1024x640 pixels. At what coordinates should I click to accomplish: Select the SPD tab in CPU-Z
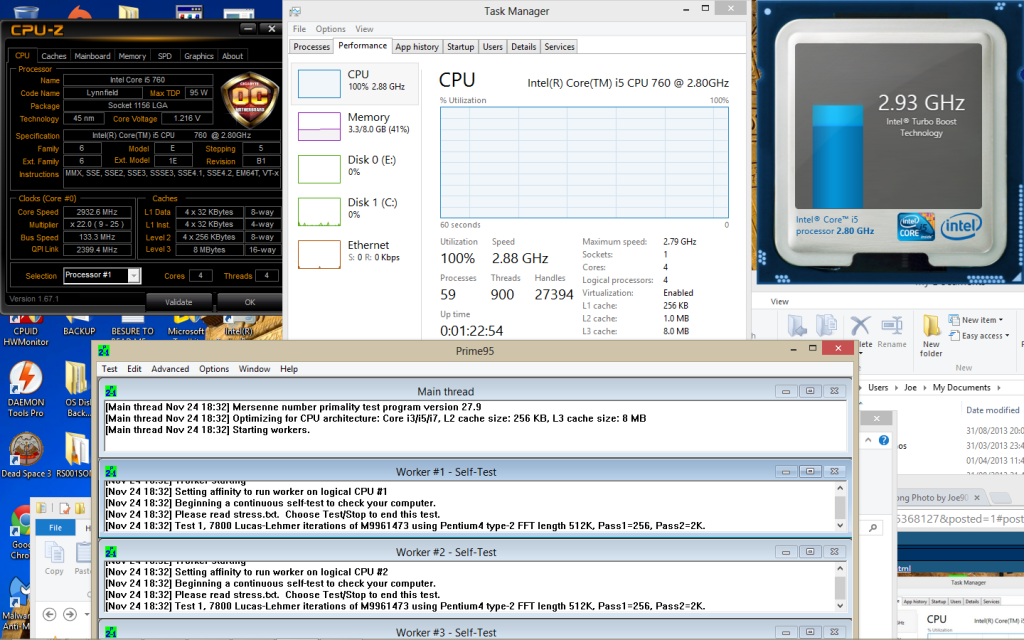165,56
